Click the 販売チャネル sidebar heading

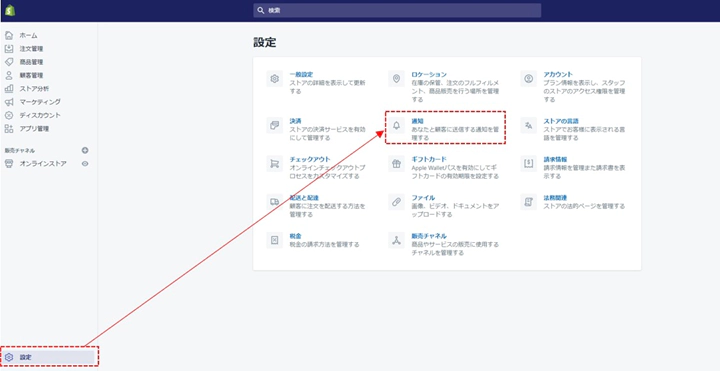[20, 150]
